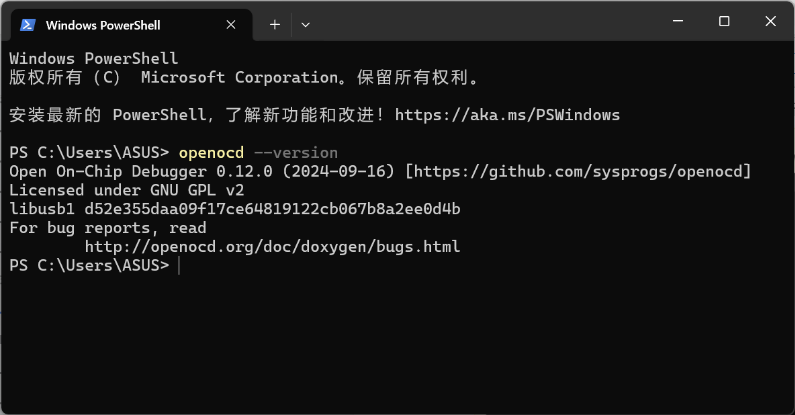Click the For bug reports, read line

tap(107, 228)
